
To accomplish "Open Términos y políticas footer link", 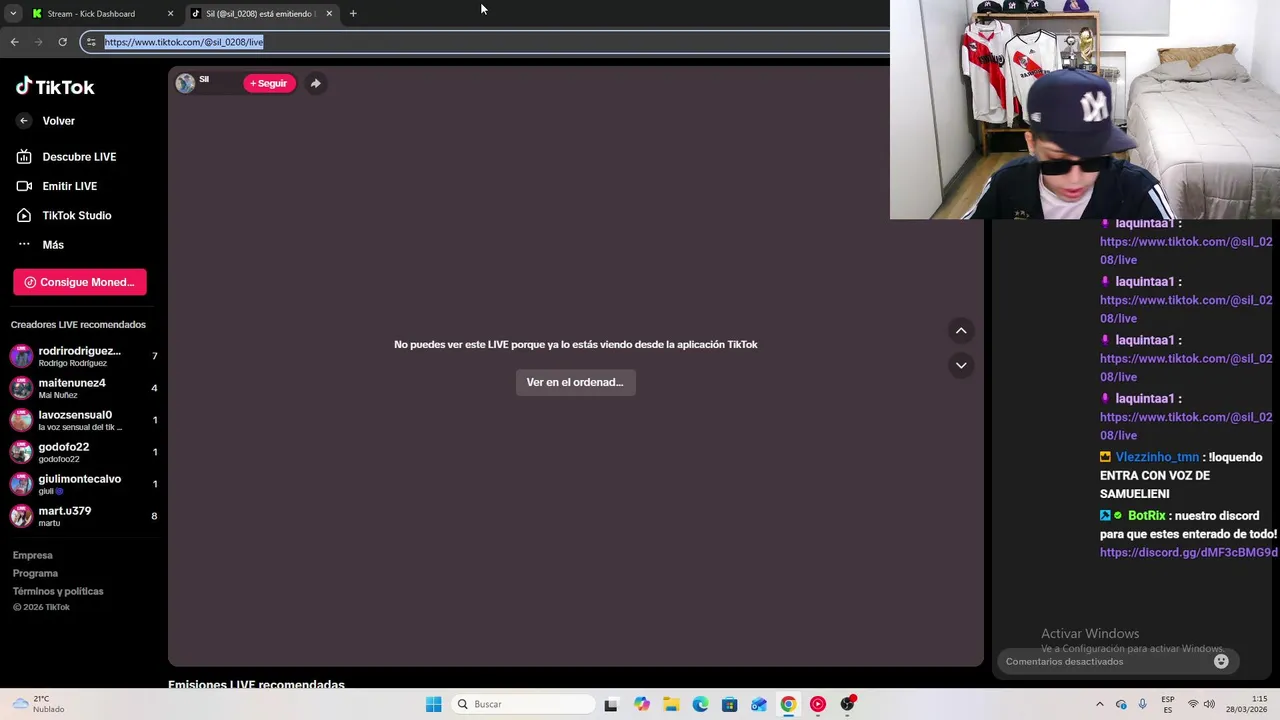I will pos(58,591).
